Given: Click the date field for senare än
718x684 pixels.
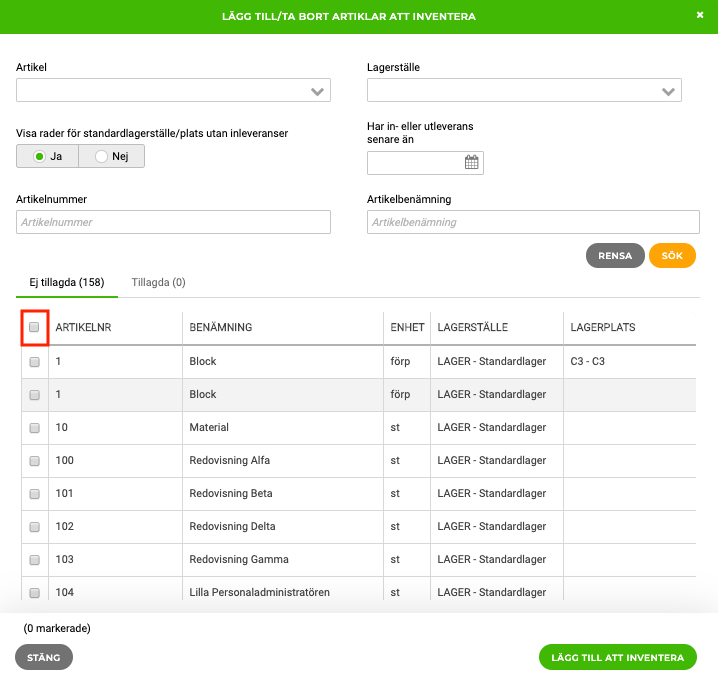Looking at the screenshot, I should coord(425,163).
